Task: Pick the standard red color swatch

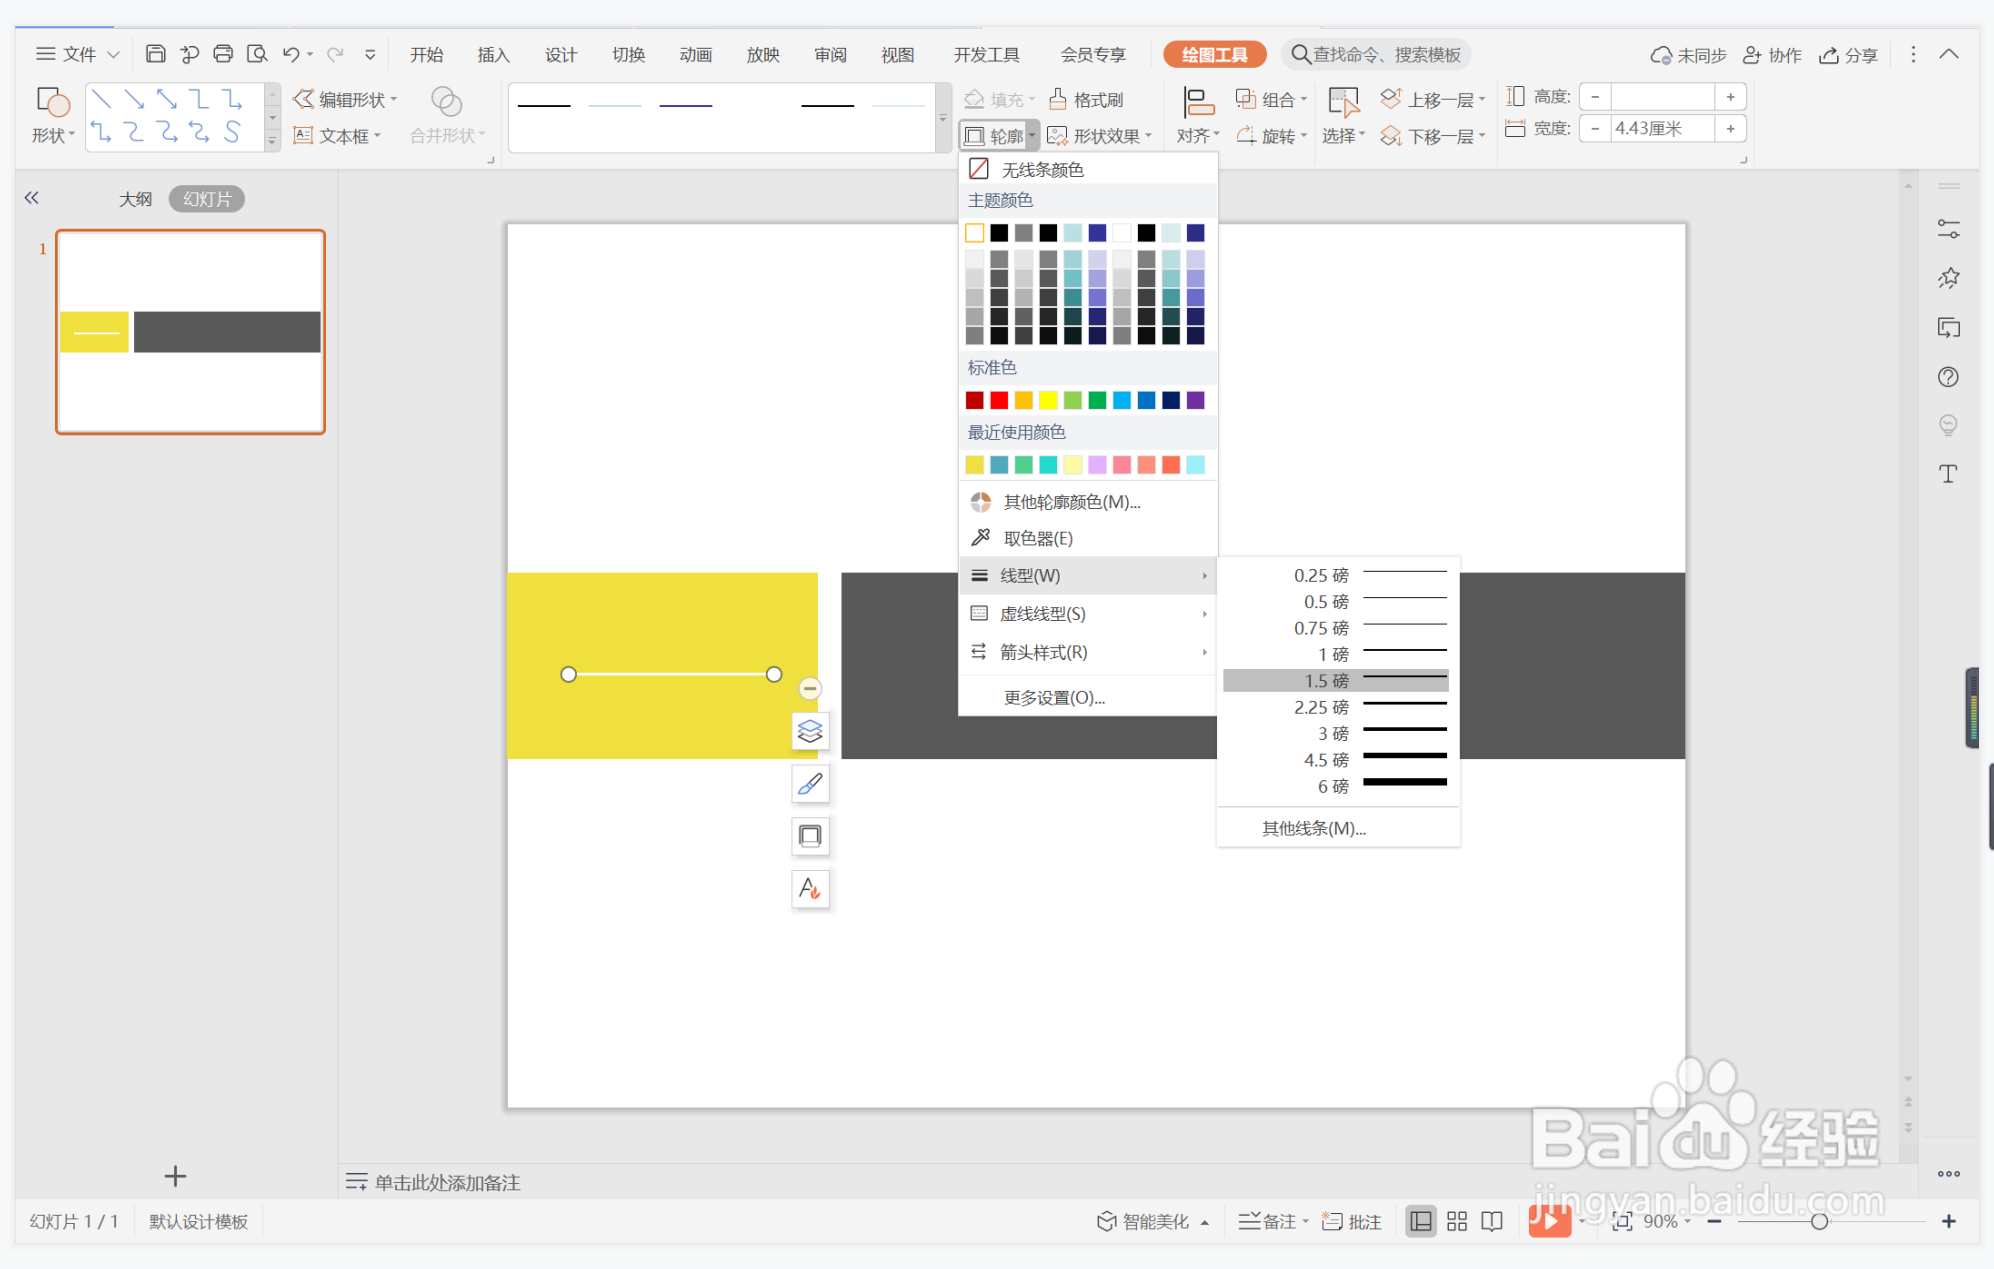Action: tap(999, 400)
